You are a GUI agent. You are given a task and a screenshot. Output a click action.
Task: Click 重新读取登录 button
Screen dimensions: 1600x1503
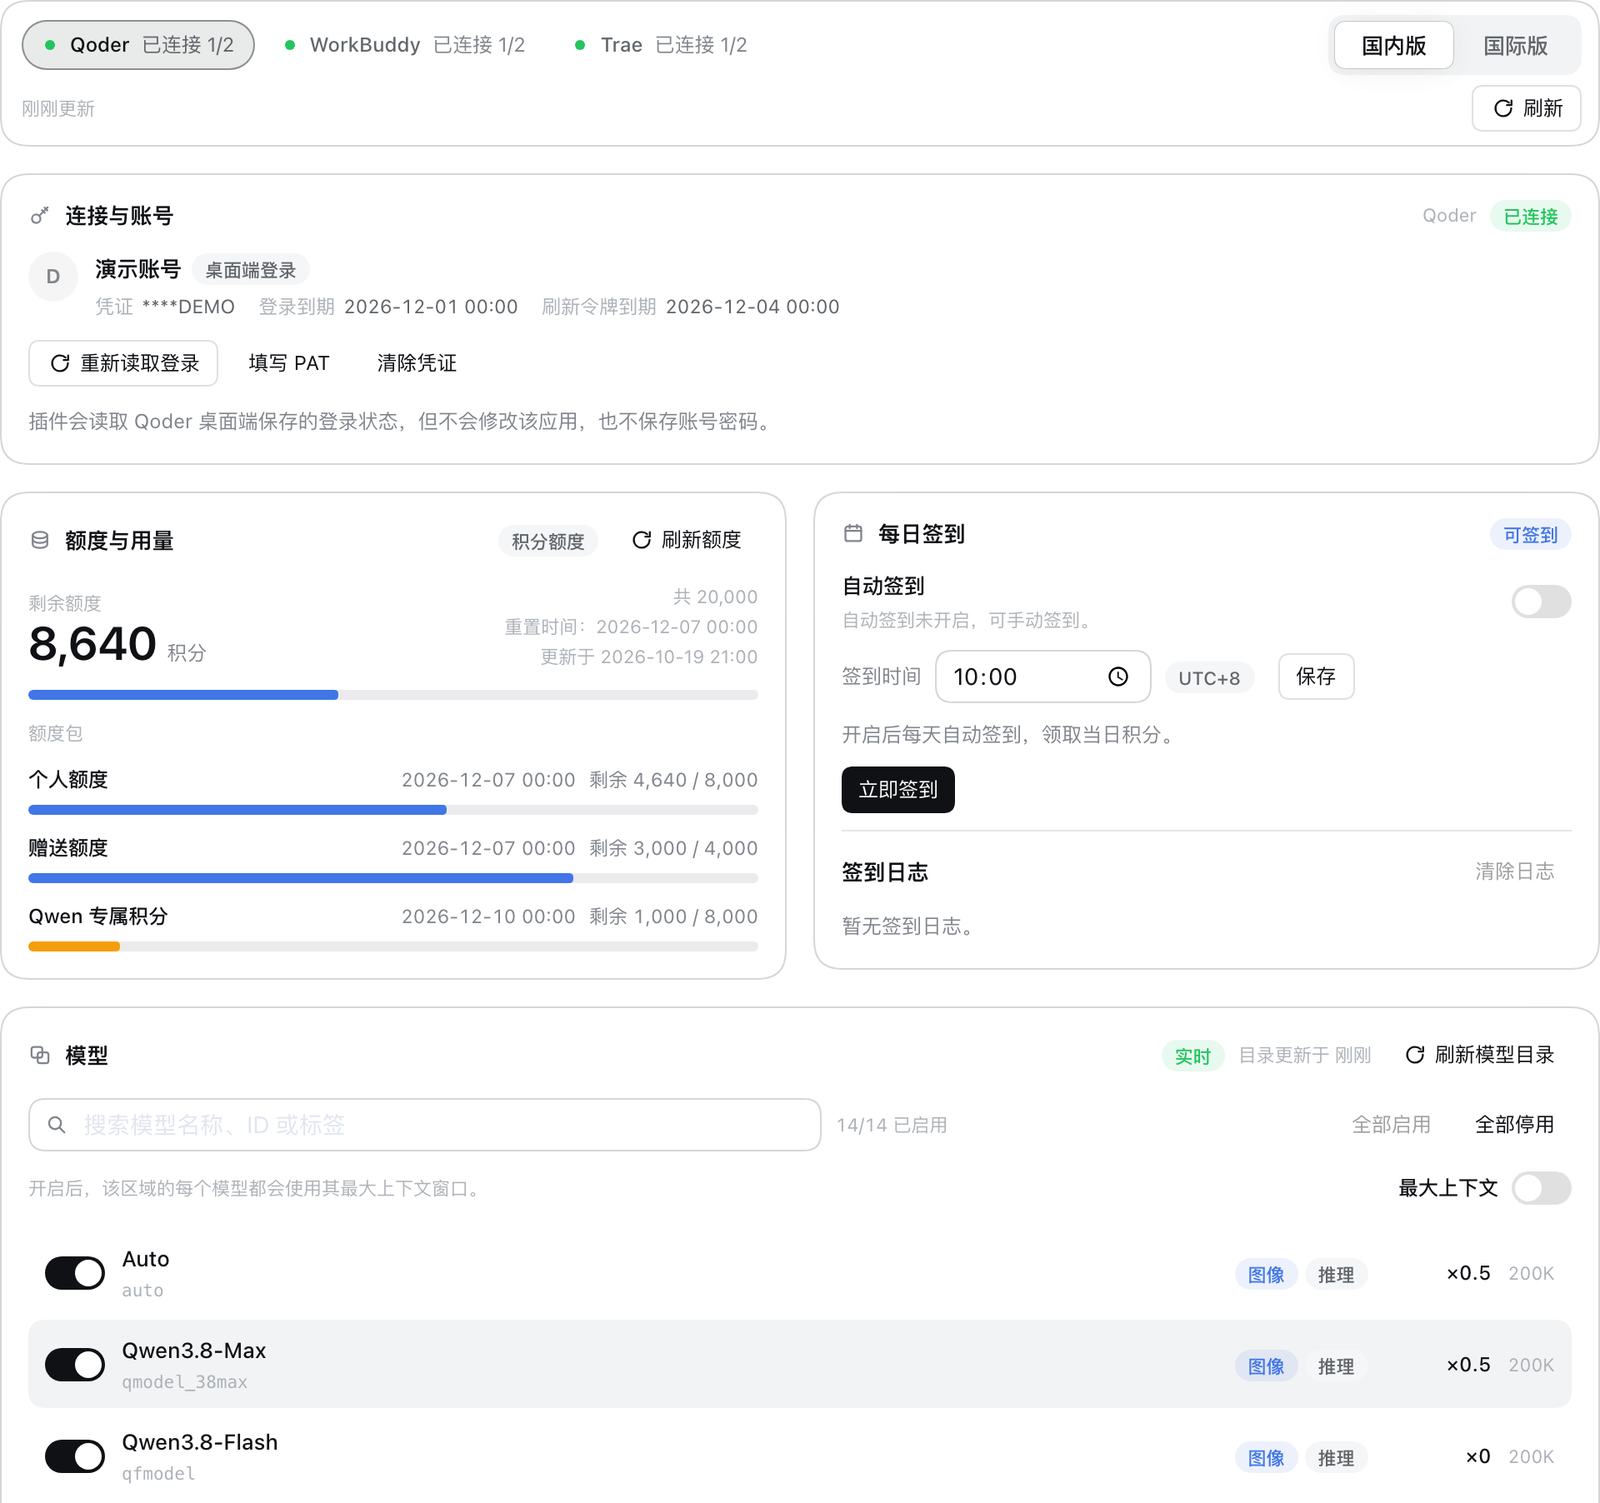(x=123, y=363)
